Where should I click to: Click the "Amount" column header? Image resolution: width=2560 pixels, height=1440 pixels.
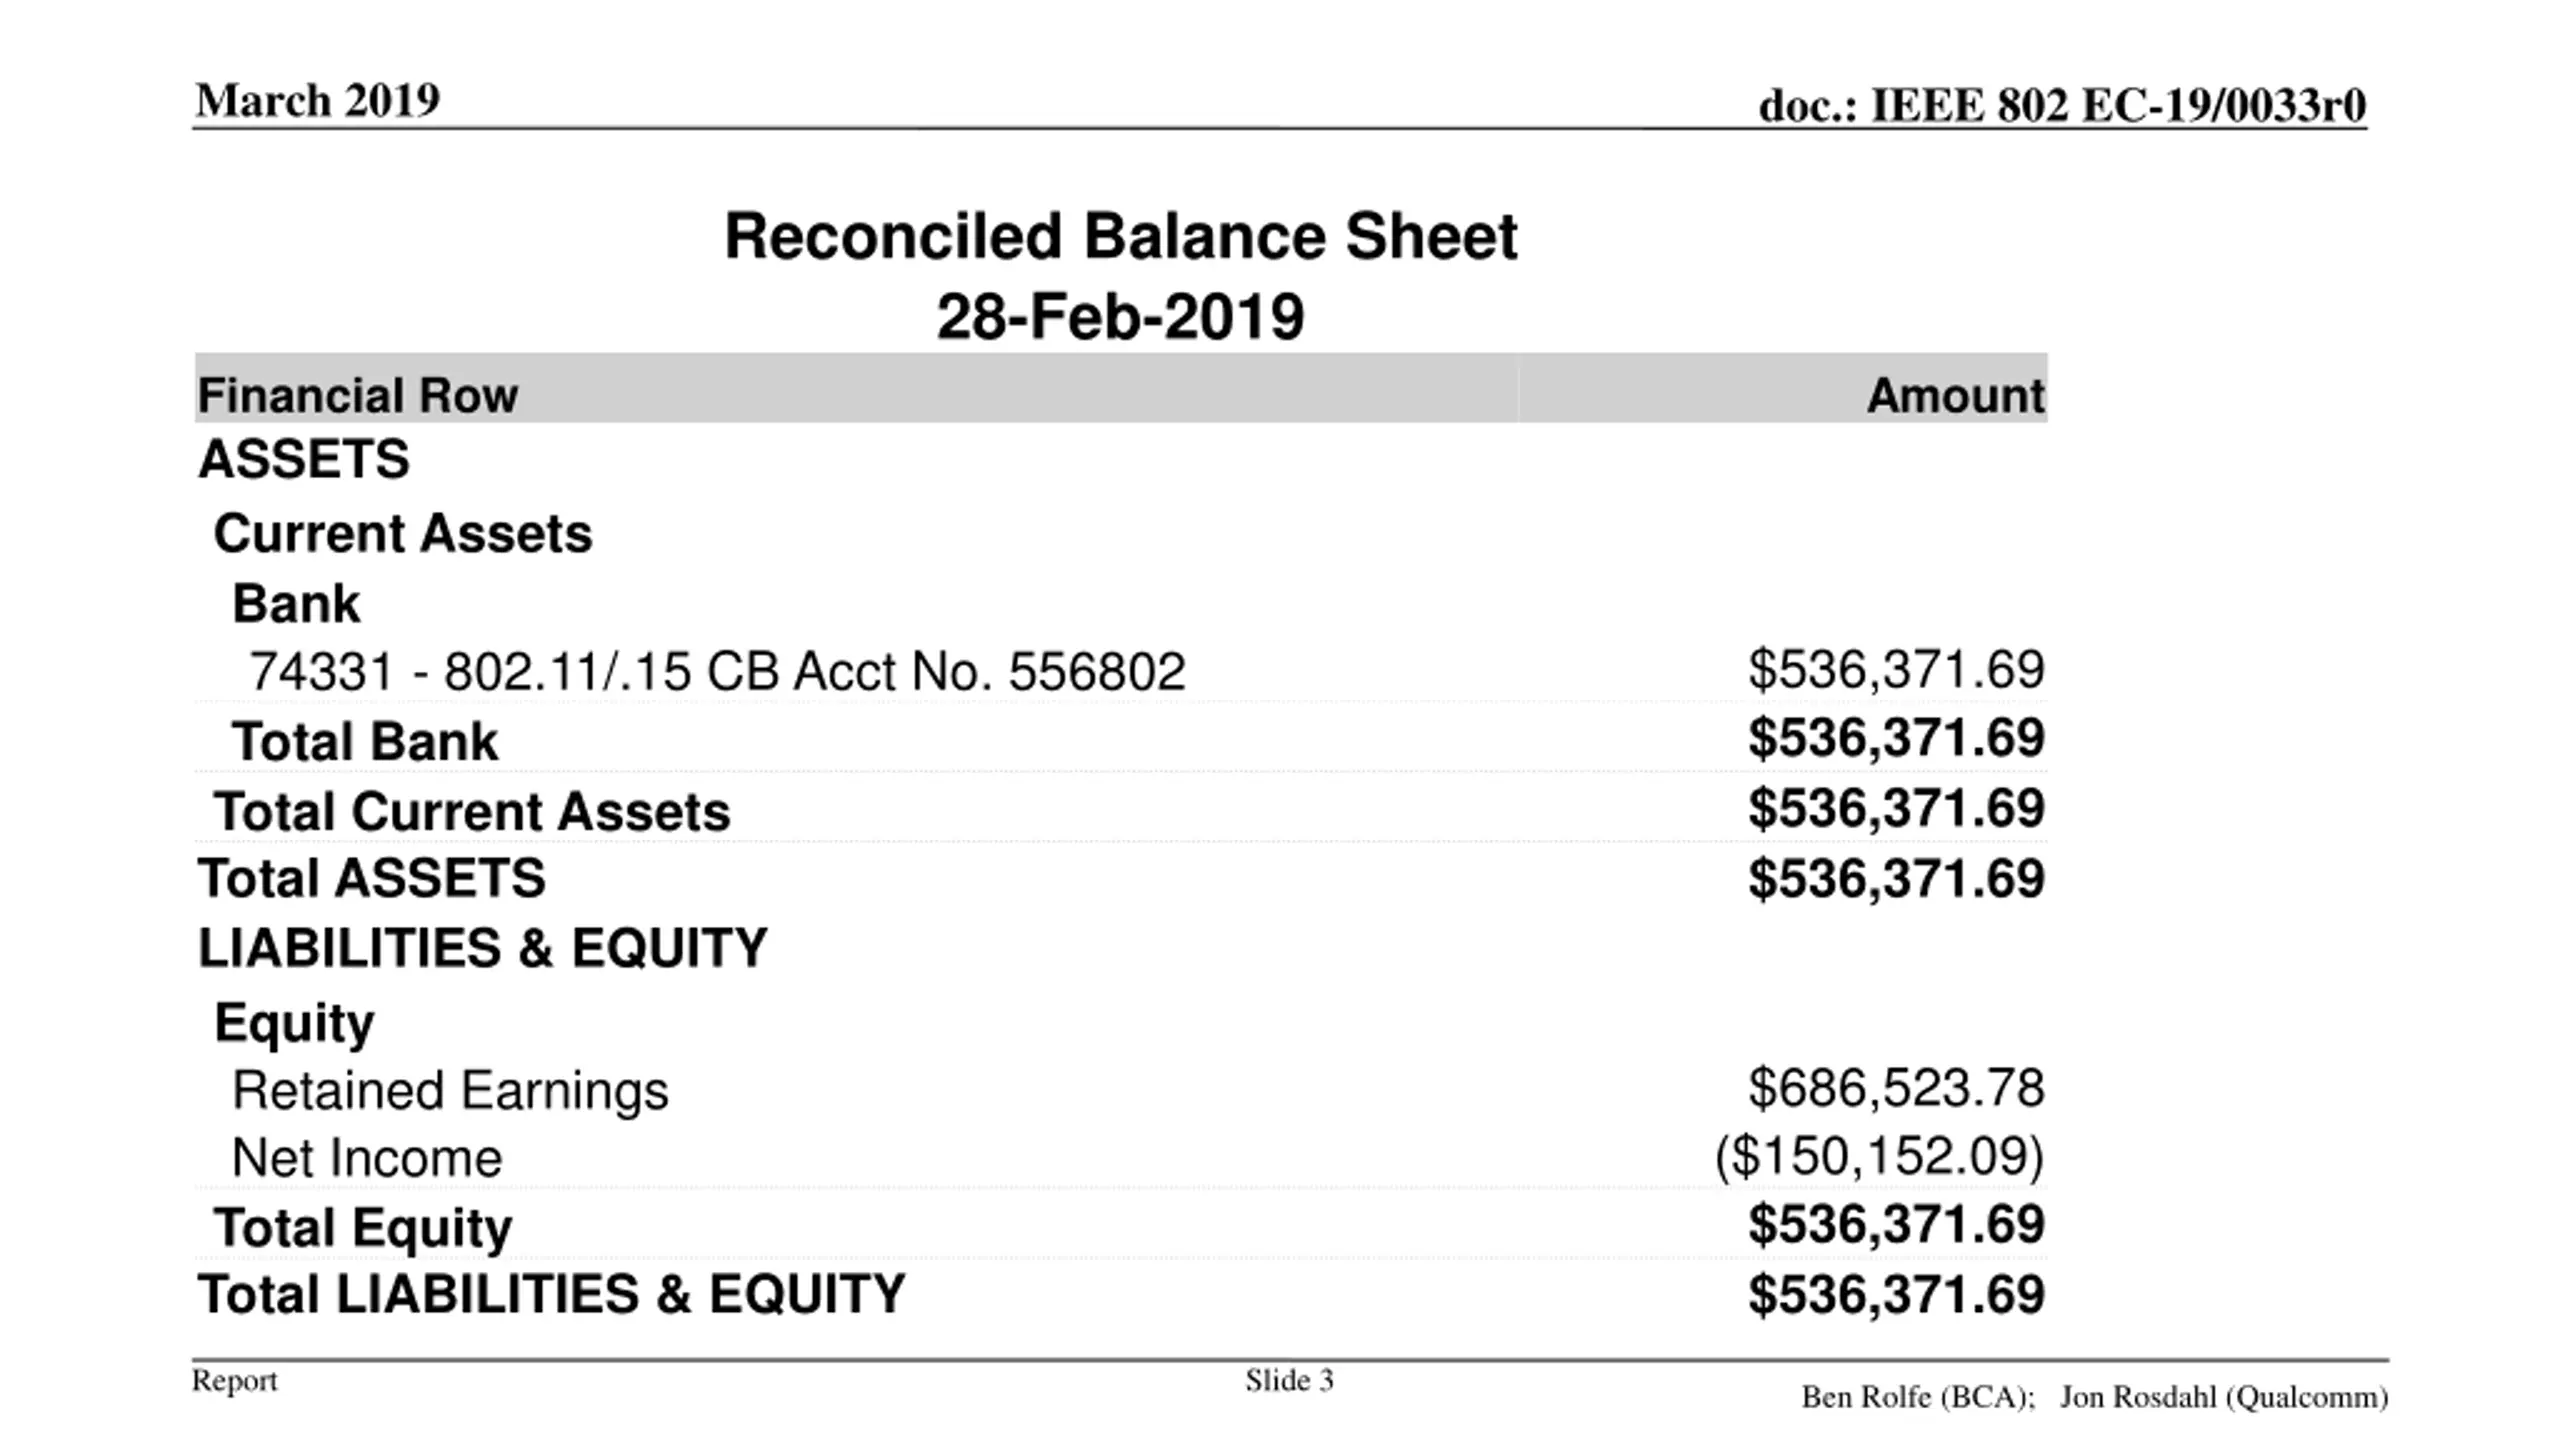click(x=1955, y=395)
